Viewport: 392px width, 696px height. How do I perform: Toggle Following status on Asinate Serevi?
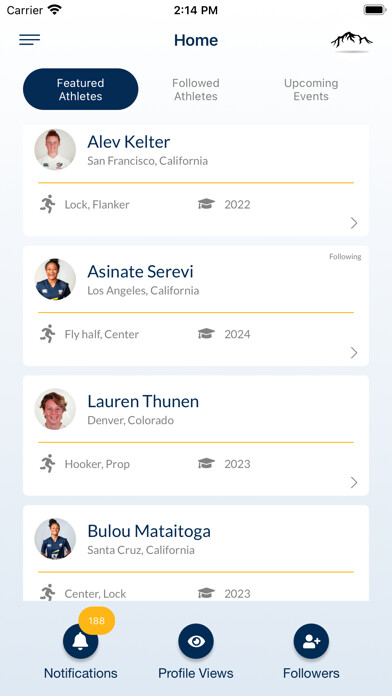345,257
